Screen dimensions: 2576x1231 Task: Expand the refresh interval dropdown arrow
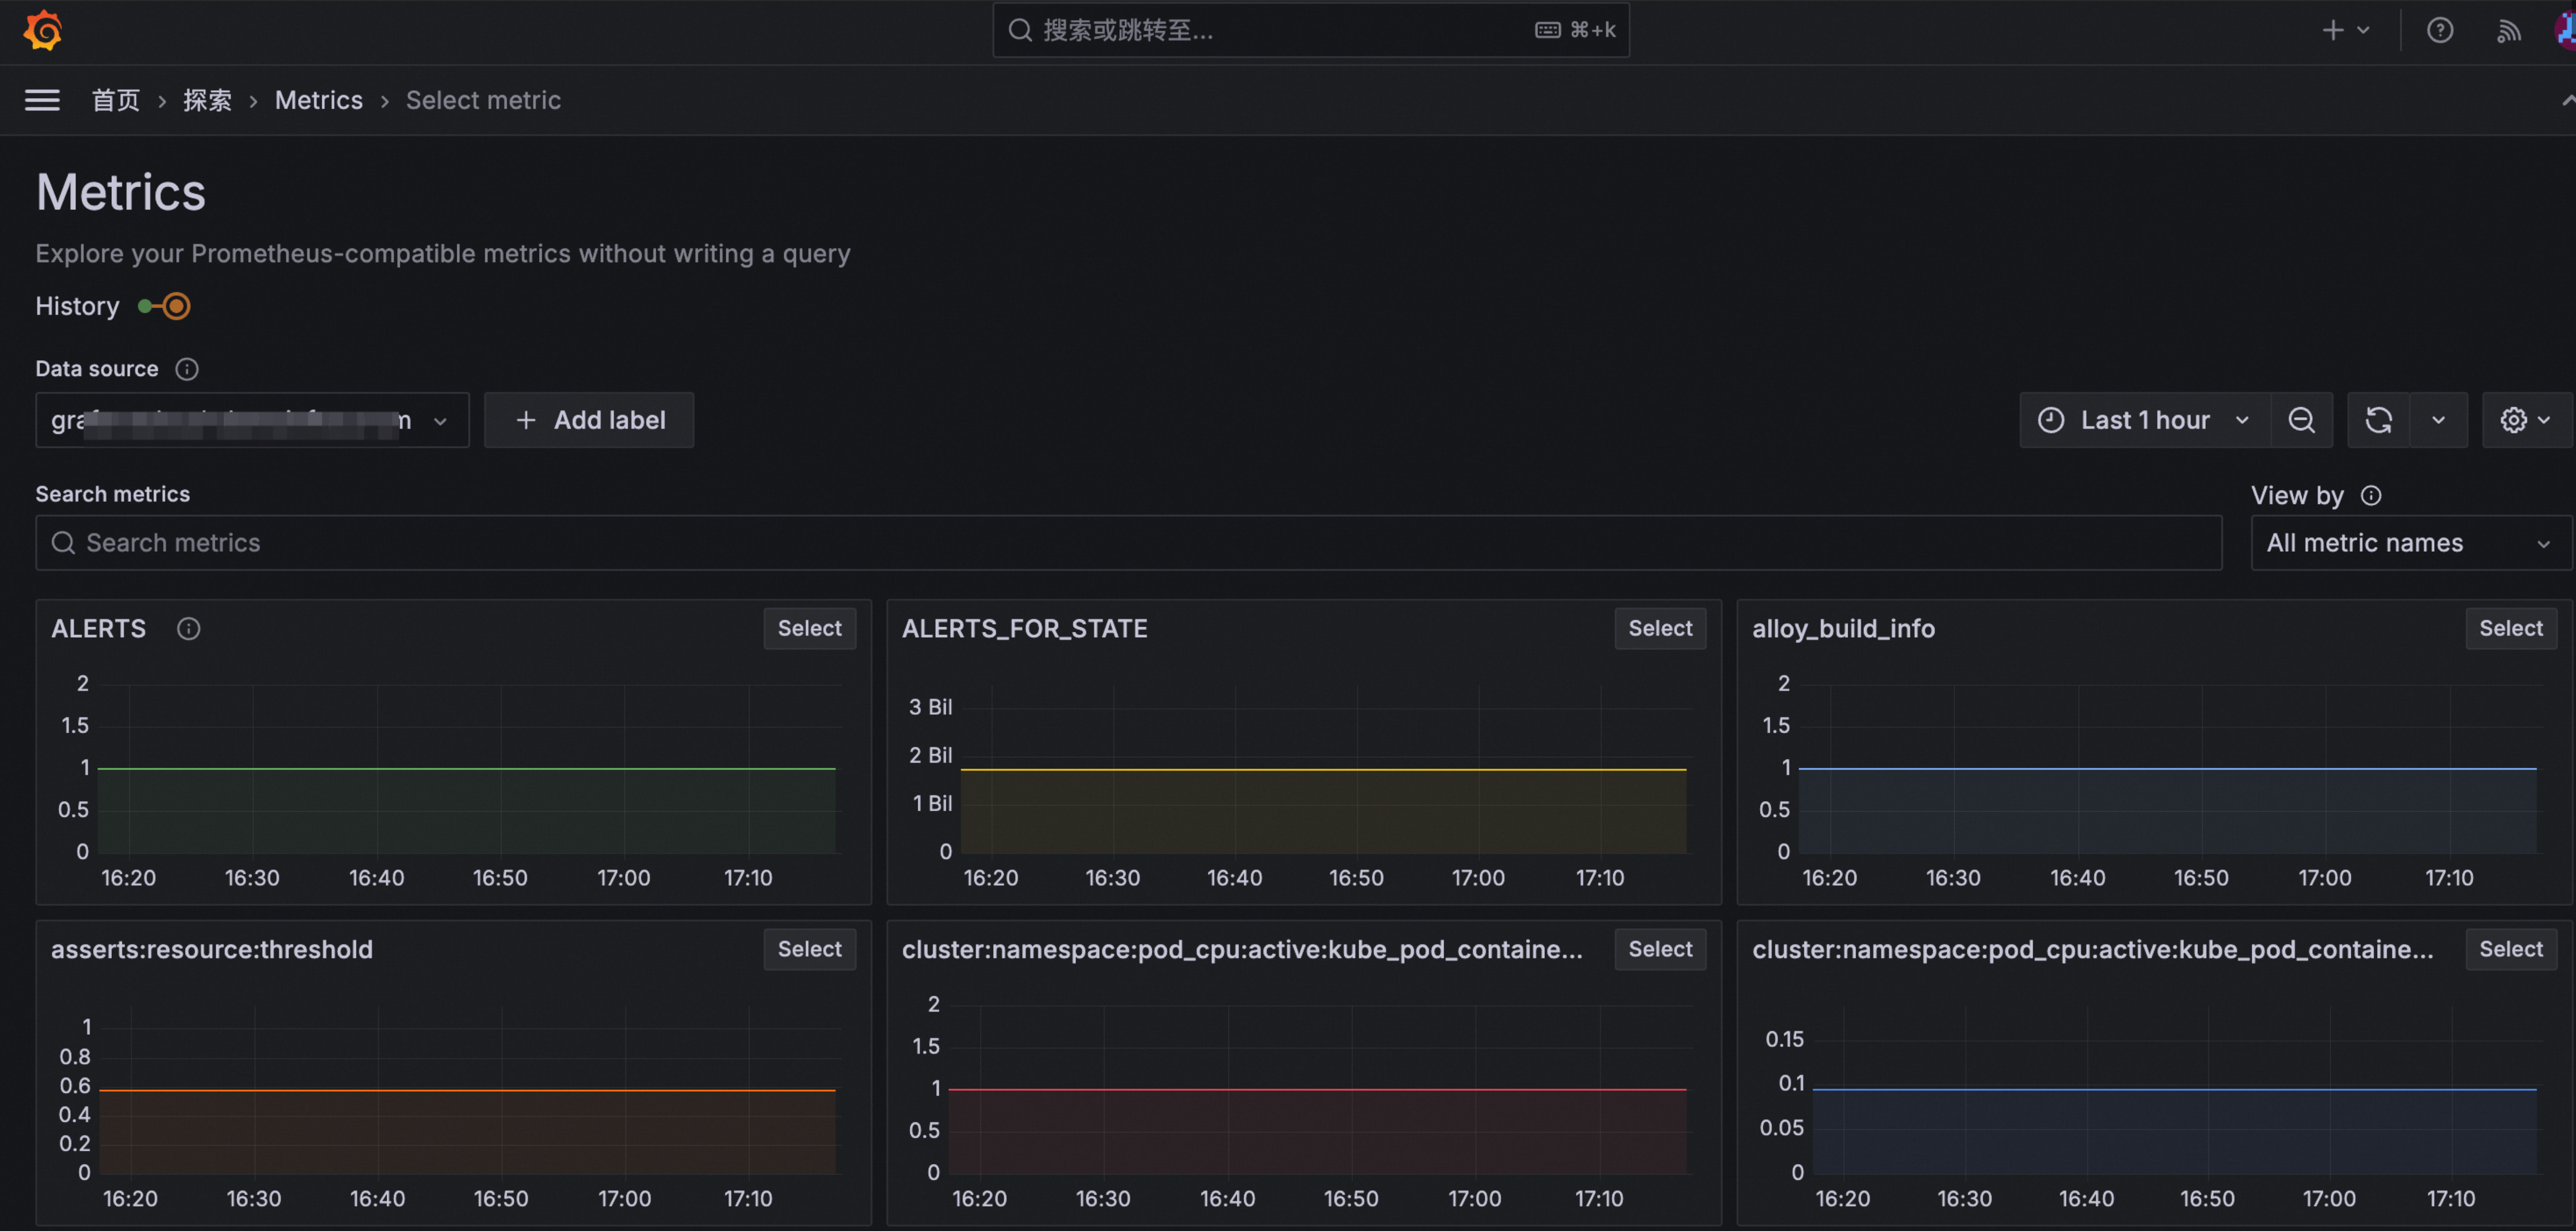[x=2438, y=420]
